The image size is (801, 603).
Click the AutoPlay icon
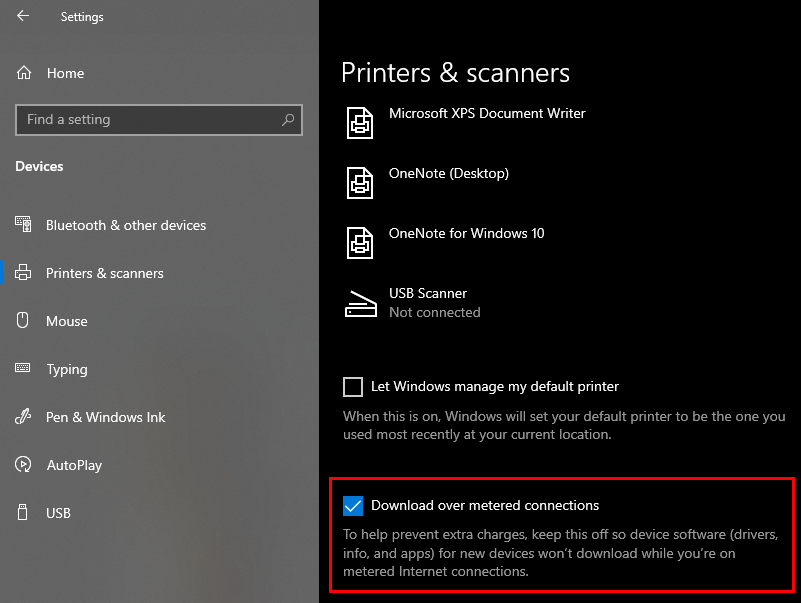pyautogui.click(x=23, y=464)
